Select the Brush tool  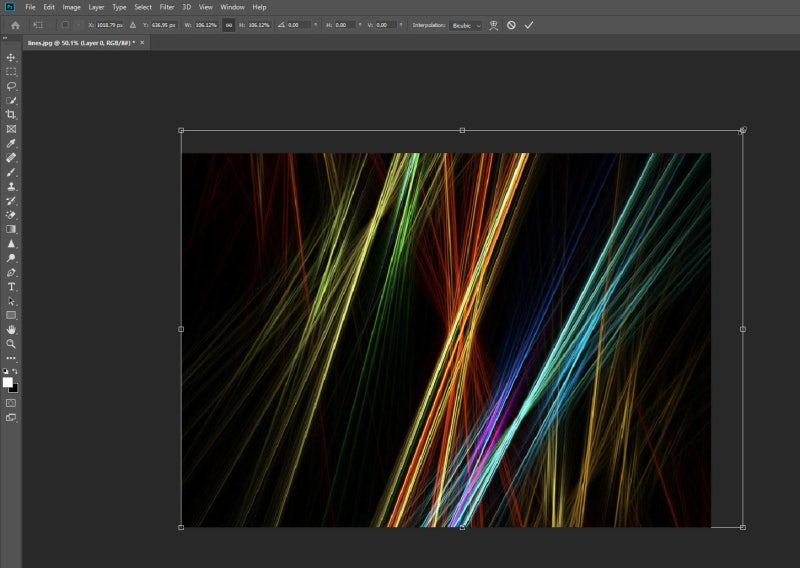11,172
